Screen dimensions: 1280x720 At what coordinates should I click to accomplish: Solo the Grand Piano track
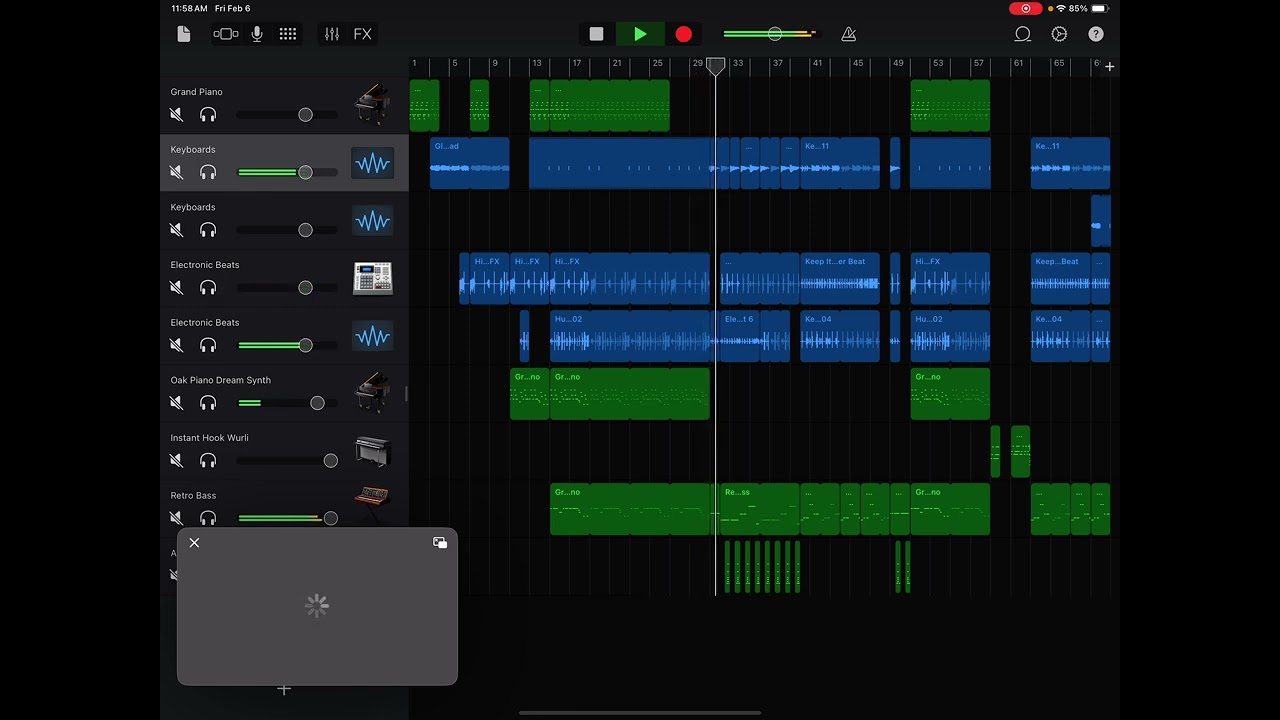(208, 115)
